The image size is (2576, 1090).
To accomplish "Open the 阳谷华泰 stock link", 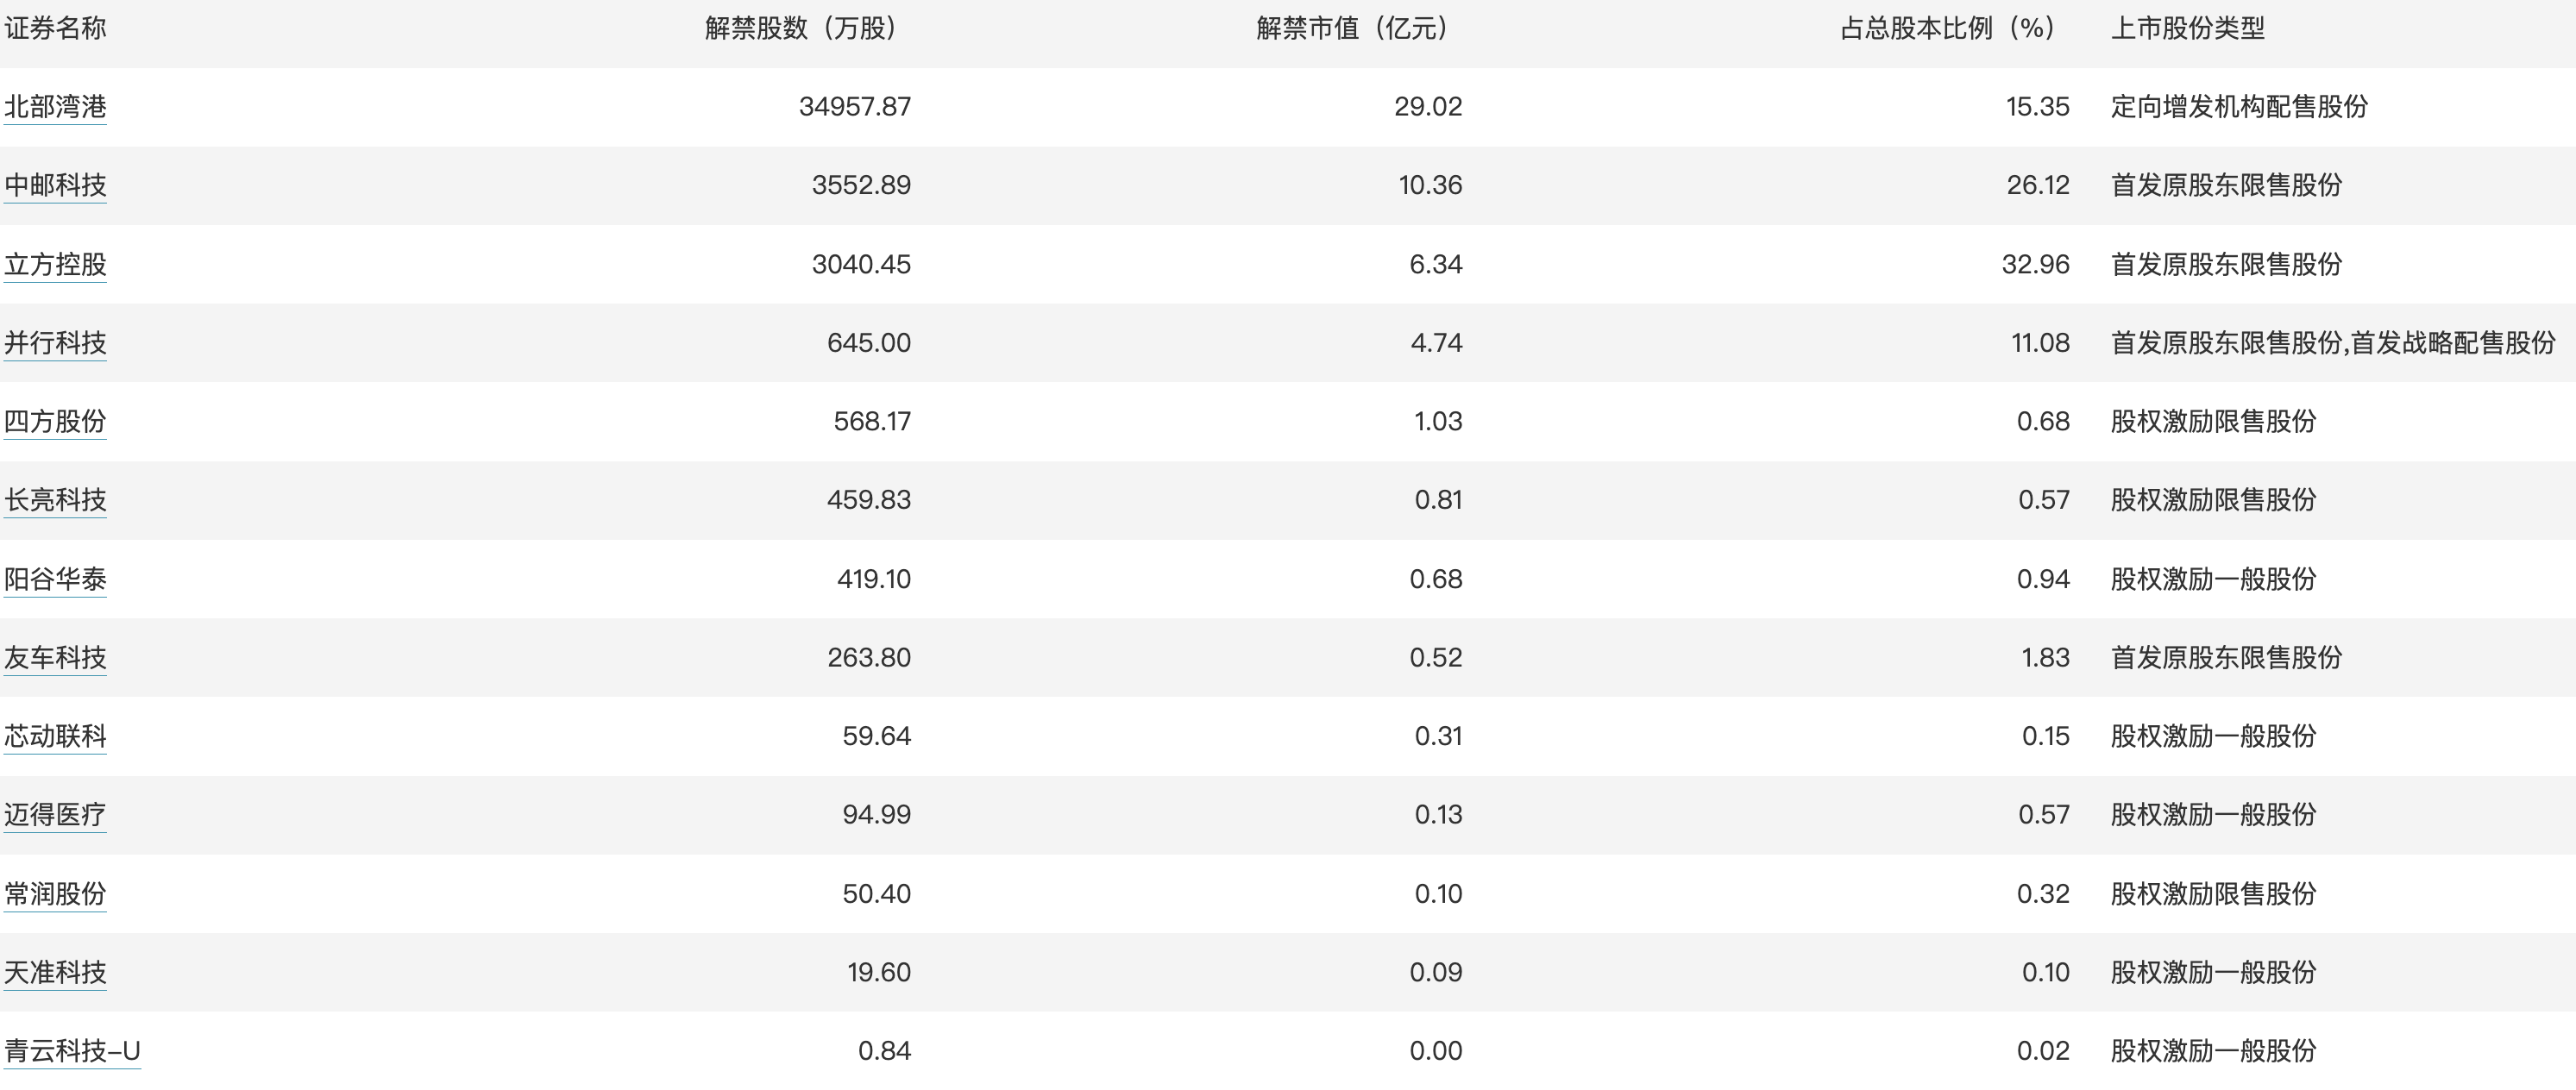I will point(55,579).
